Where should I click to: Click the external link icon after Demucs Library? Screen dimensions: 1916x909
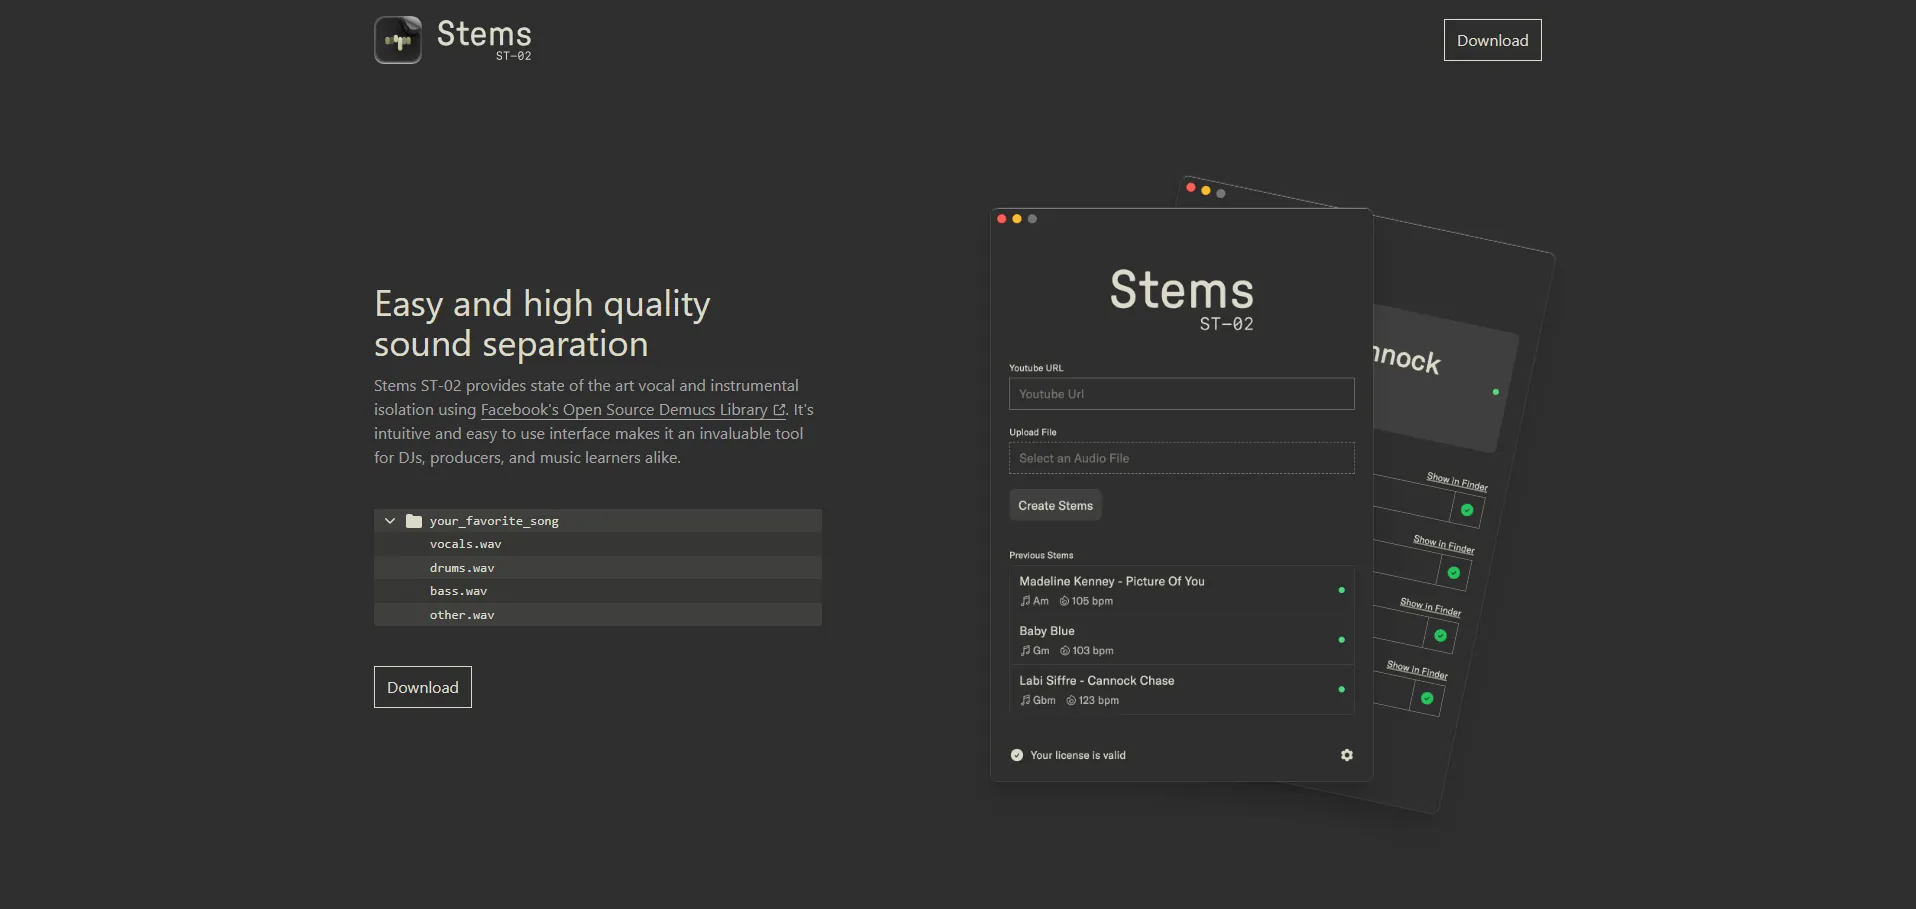[780, 410]
